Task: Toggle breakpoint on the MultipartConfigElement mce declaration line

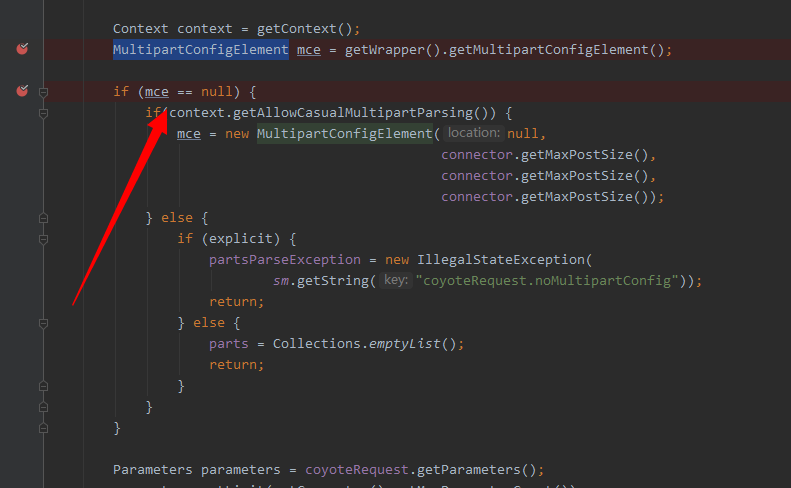Action: 22,48
